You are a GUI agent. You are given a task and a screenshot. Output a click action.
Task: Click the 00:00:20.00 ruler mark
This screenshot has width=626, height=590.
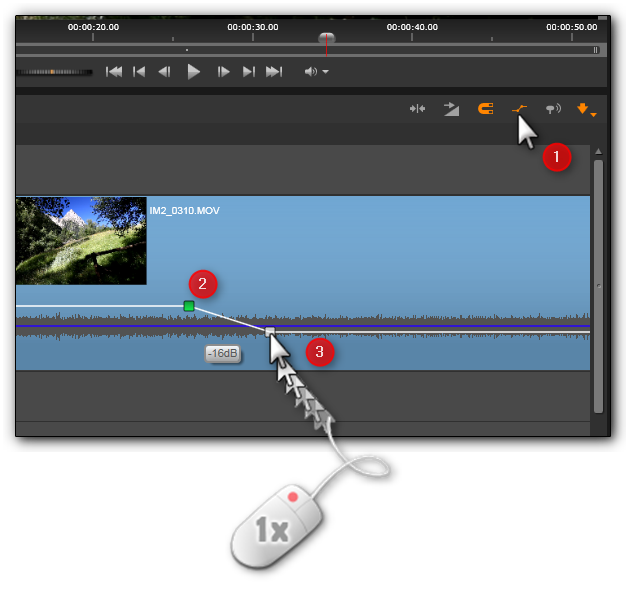pyautogui.click(x=93, y=27)
